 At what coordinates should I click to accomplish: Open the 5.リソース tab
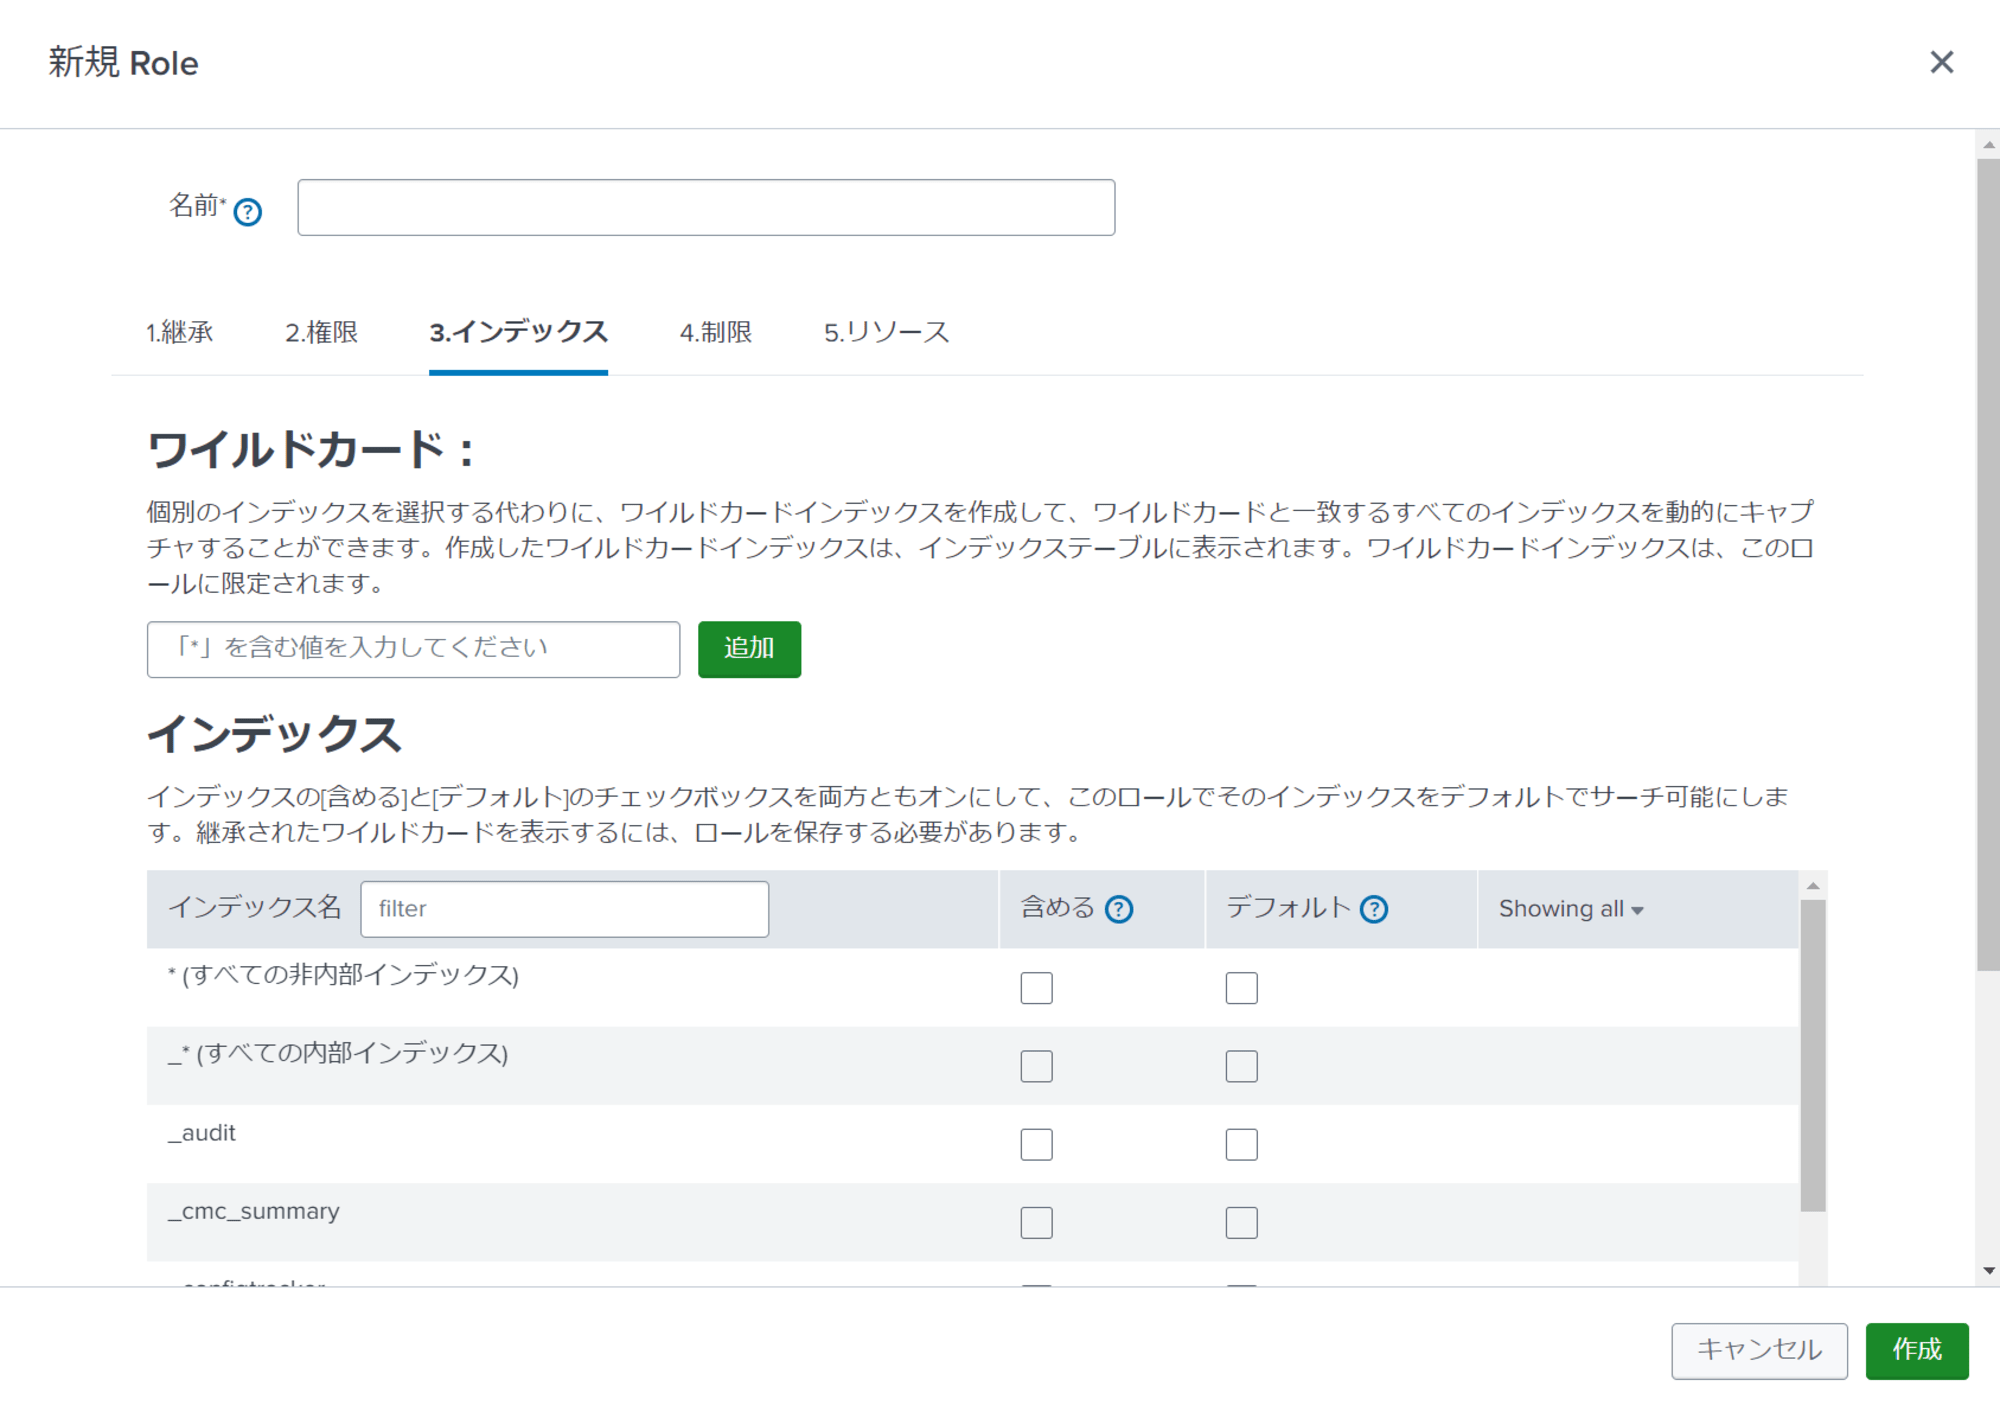point(886,332)
